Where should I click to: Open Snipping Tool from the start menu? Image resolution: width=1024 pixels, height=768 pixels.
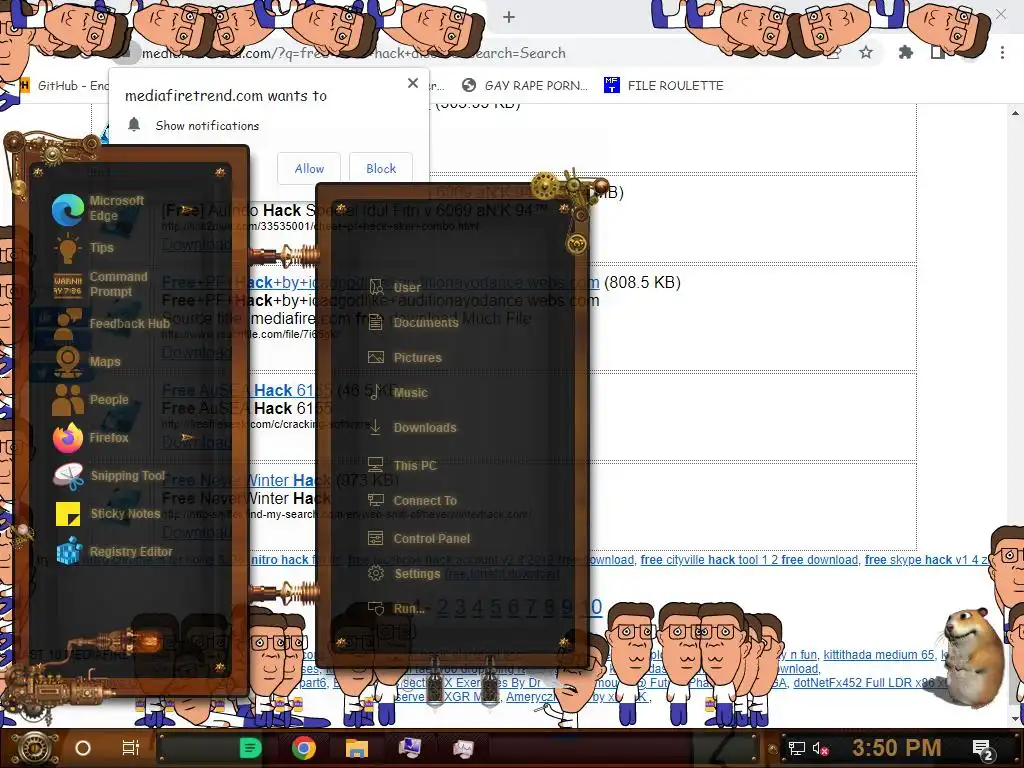pyautogui.click(x=109, y=476)
